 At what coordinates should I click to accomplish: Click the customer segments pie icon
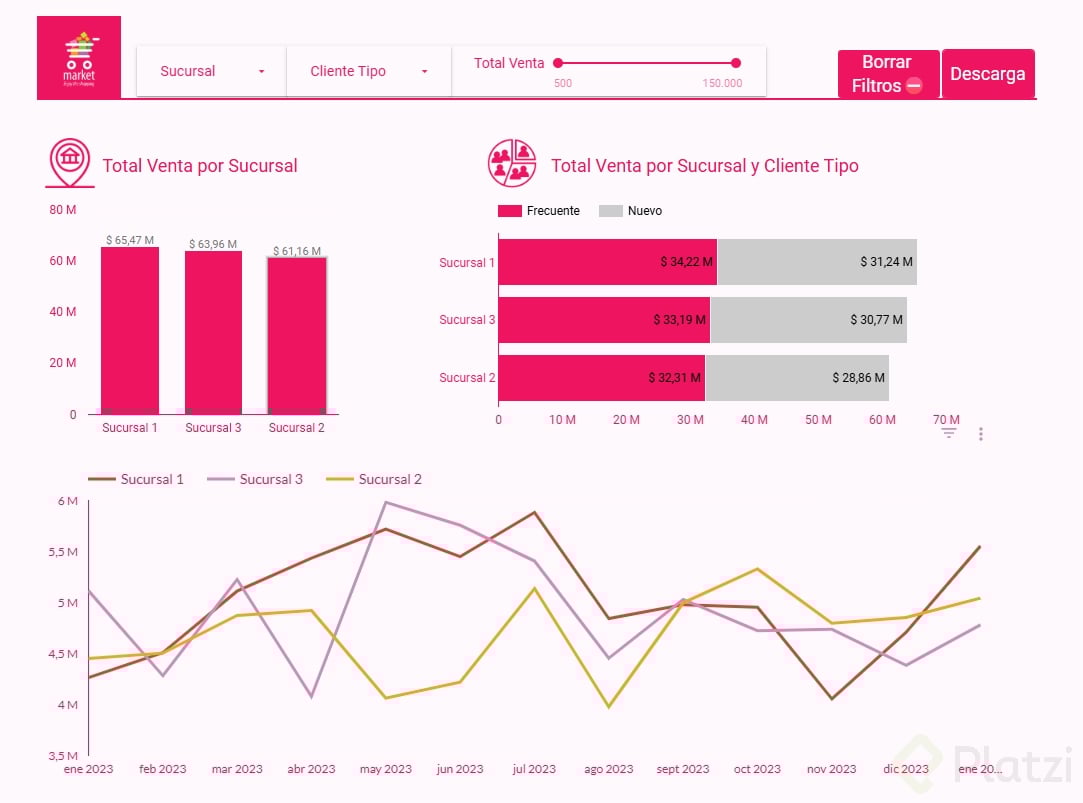[512, 163]
